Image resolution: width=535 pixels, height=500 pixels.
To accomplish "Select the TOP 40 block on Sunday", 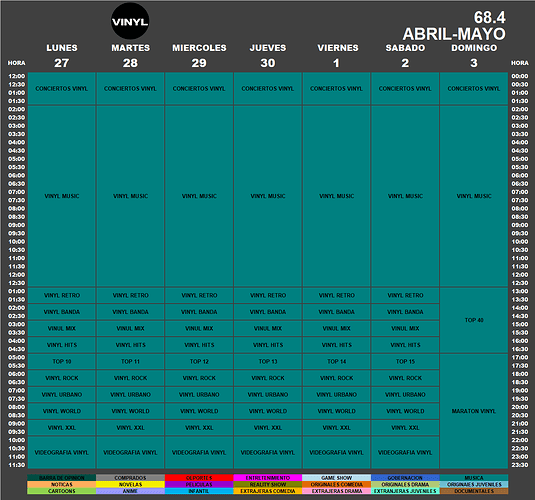I will pos(474,320).
